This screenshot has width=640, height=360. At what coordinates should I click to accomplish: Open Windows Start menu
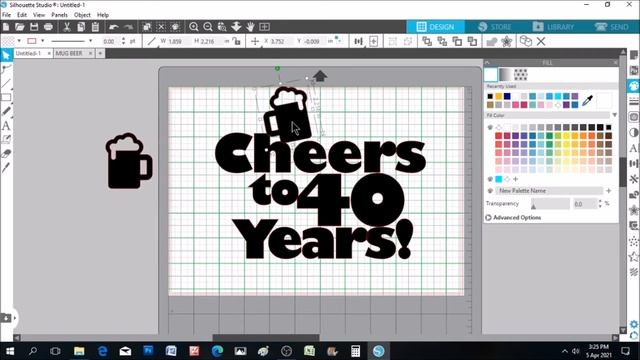coord(10,351)
